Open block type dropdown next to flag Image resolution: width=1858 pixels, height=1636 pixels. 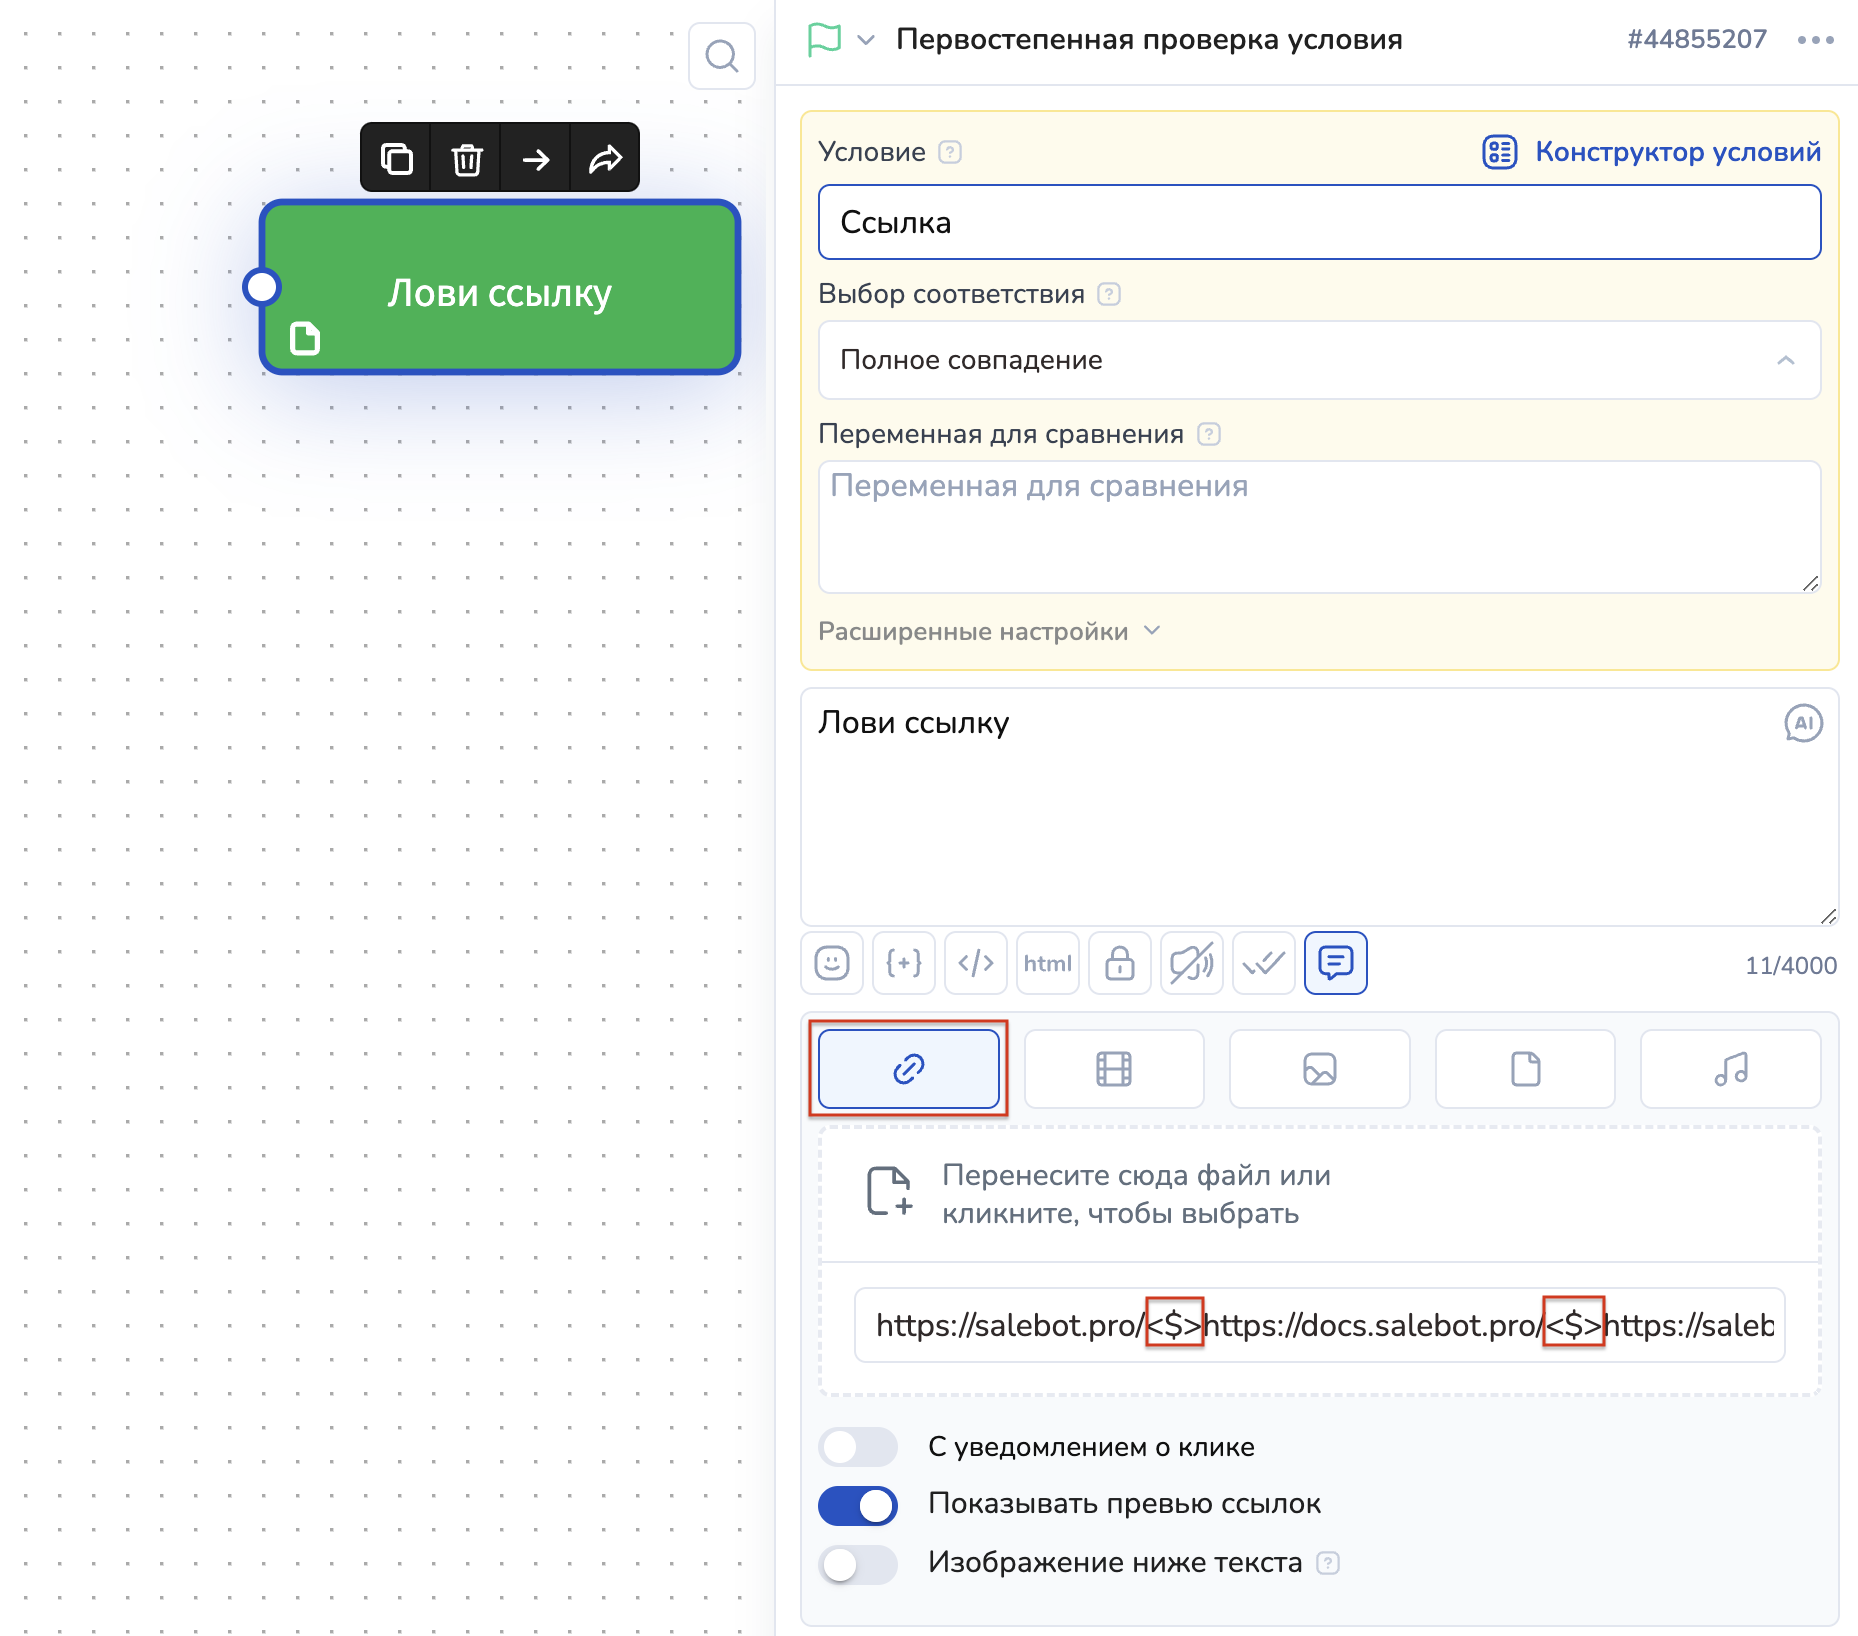(x=866, y=40)
